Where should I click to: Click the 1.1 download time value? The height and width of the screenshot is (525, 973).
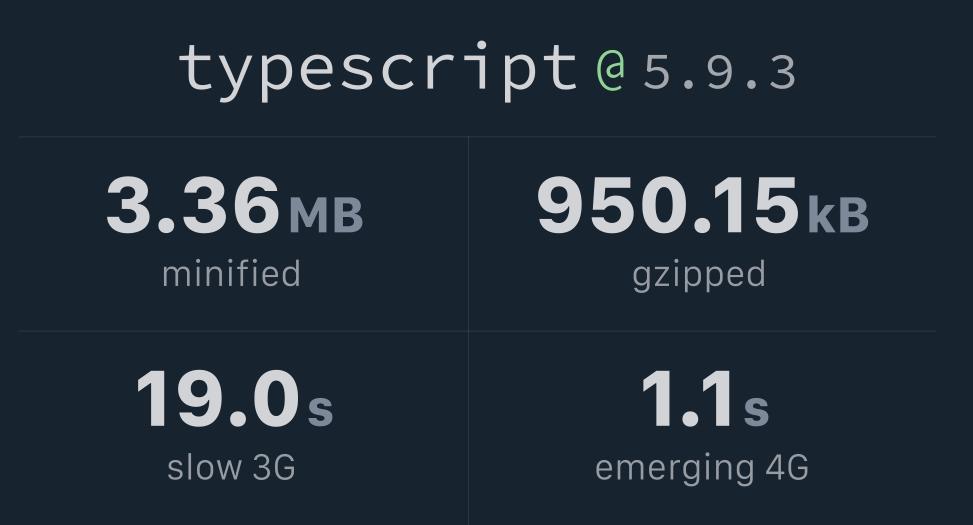(x=686, y=400)
